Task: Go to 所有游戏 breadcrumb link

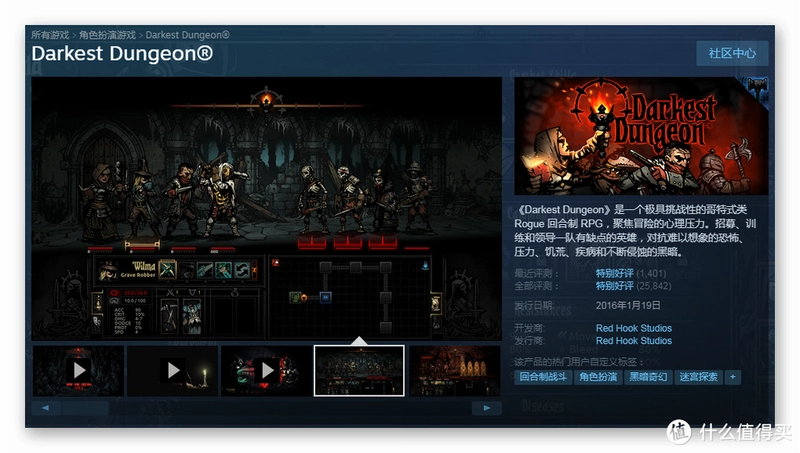Action: [x=50, y=35]
